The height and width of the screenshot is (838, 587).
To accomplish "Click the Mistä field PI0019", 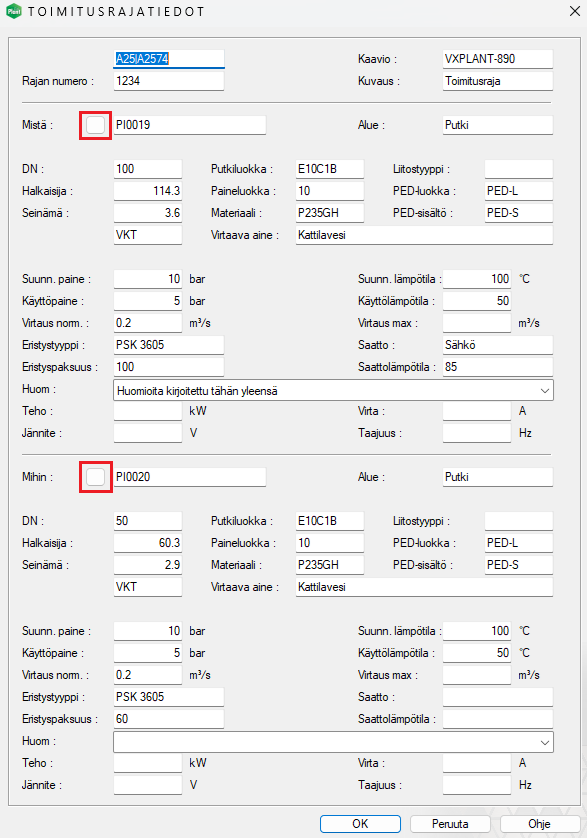I will (190, 125).
